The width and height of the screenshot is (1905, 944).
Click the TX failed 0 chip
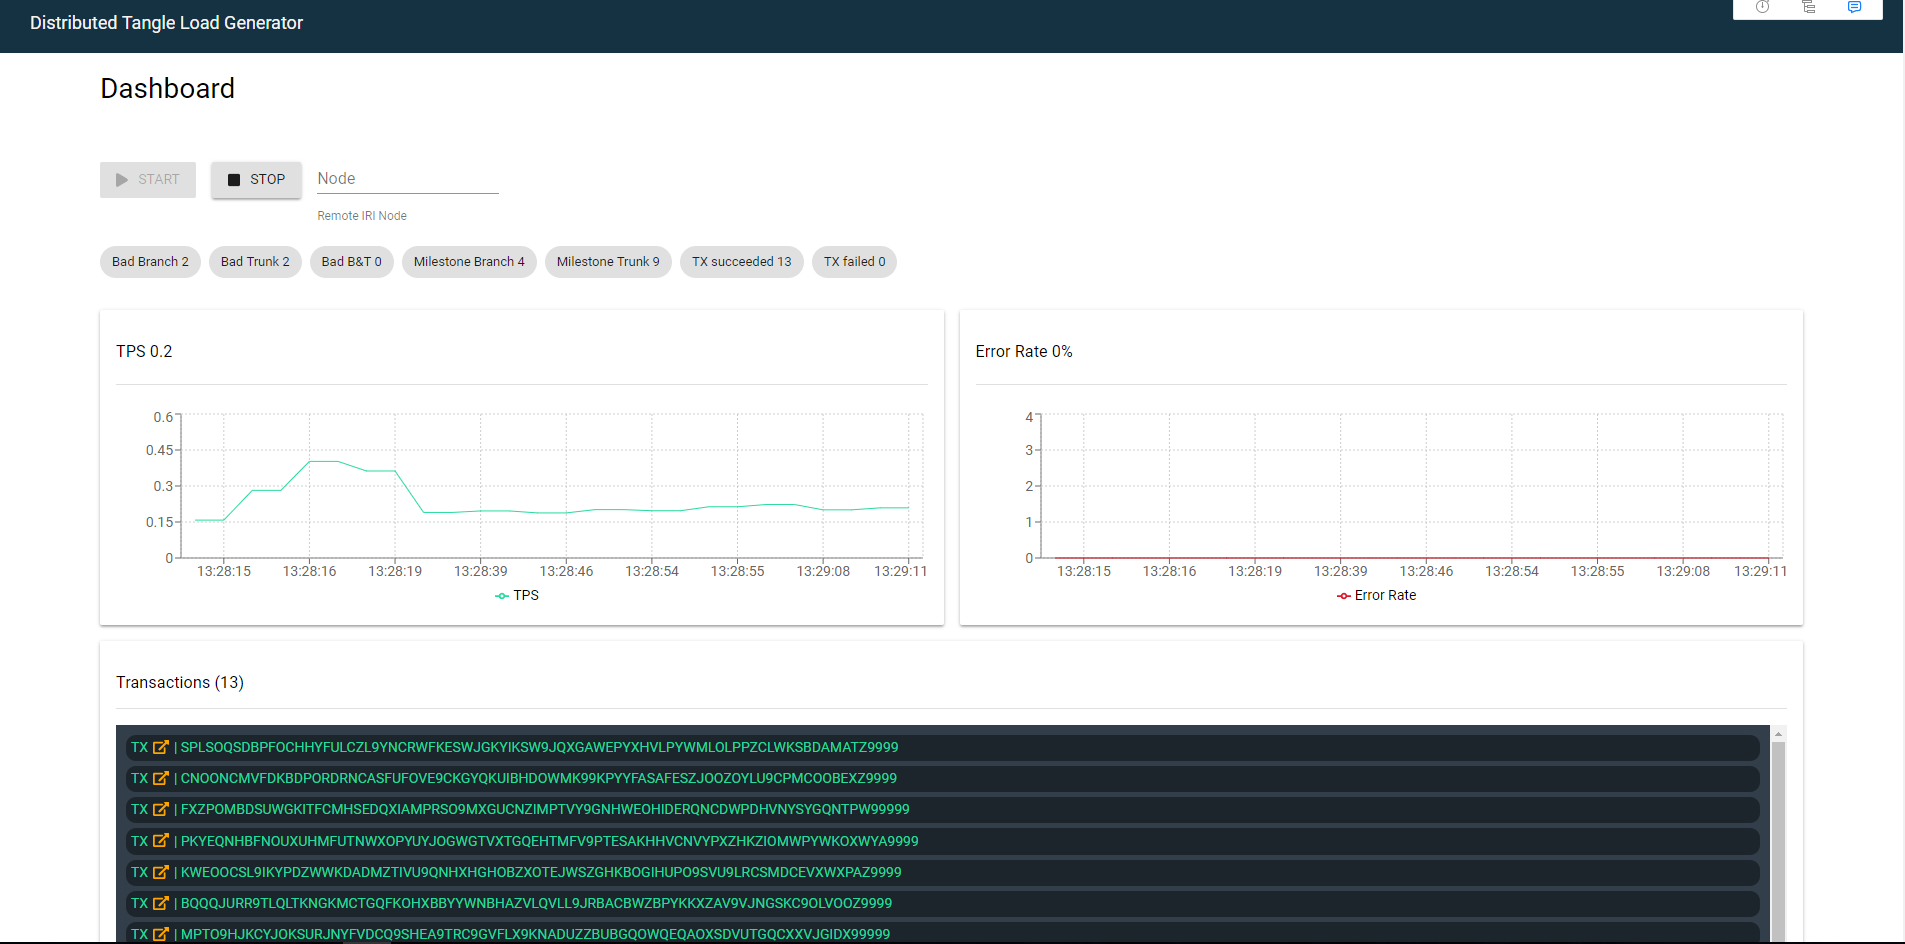tap(854, 262)
